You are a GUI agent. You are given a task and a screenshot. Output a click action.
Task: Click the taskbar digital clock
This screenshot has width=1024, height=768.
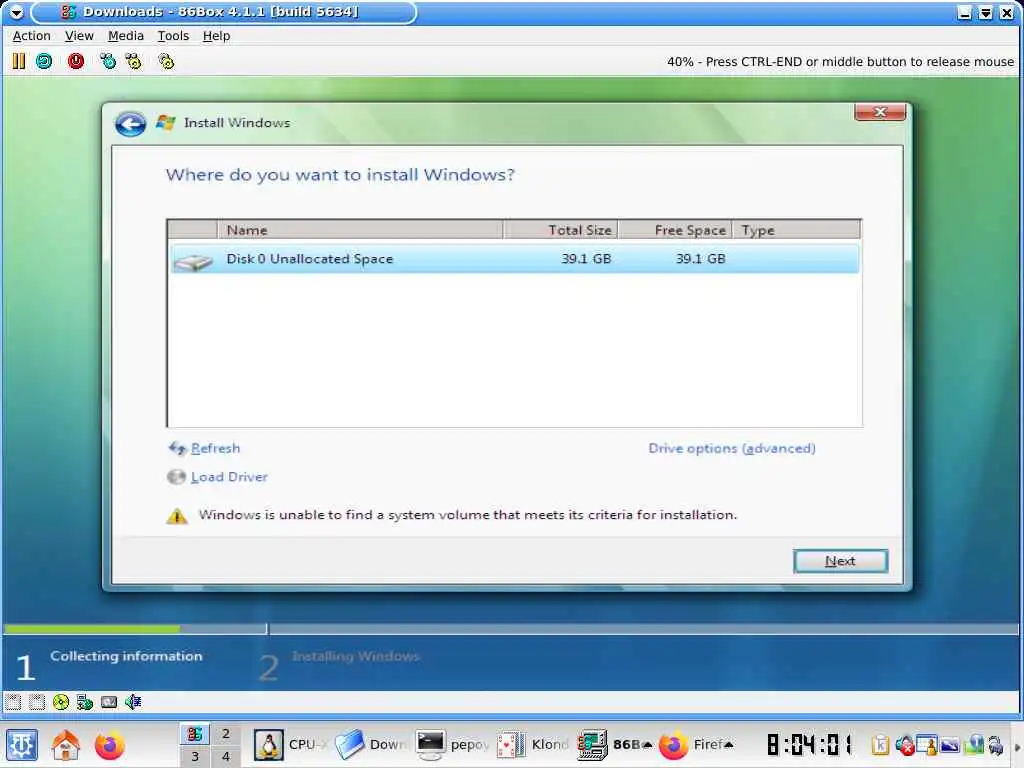(x=809, y=744)
